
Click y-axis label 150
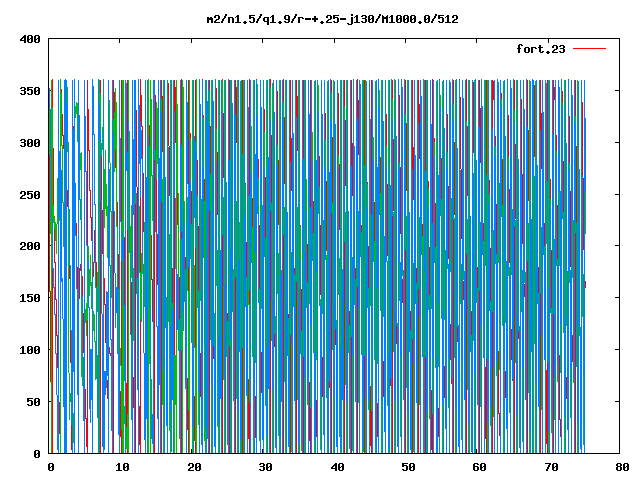(30, 298)
